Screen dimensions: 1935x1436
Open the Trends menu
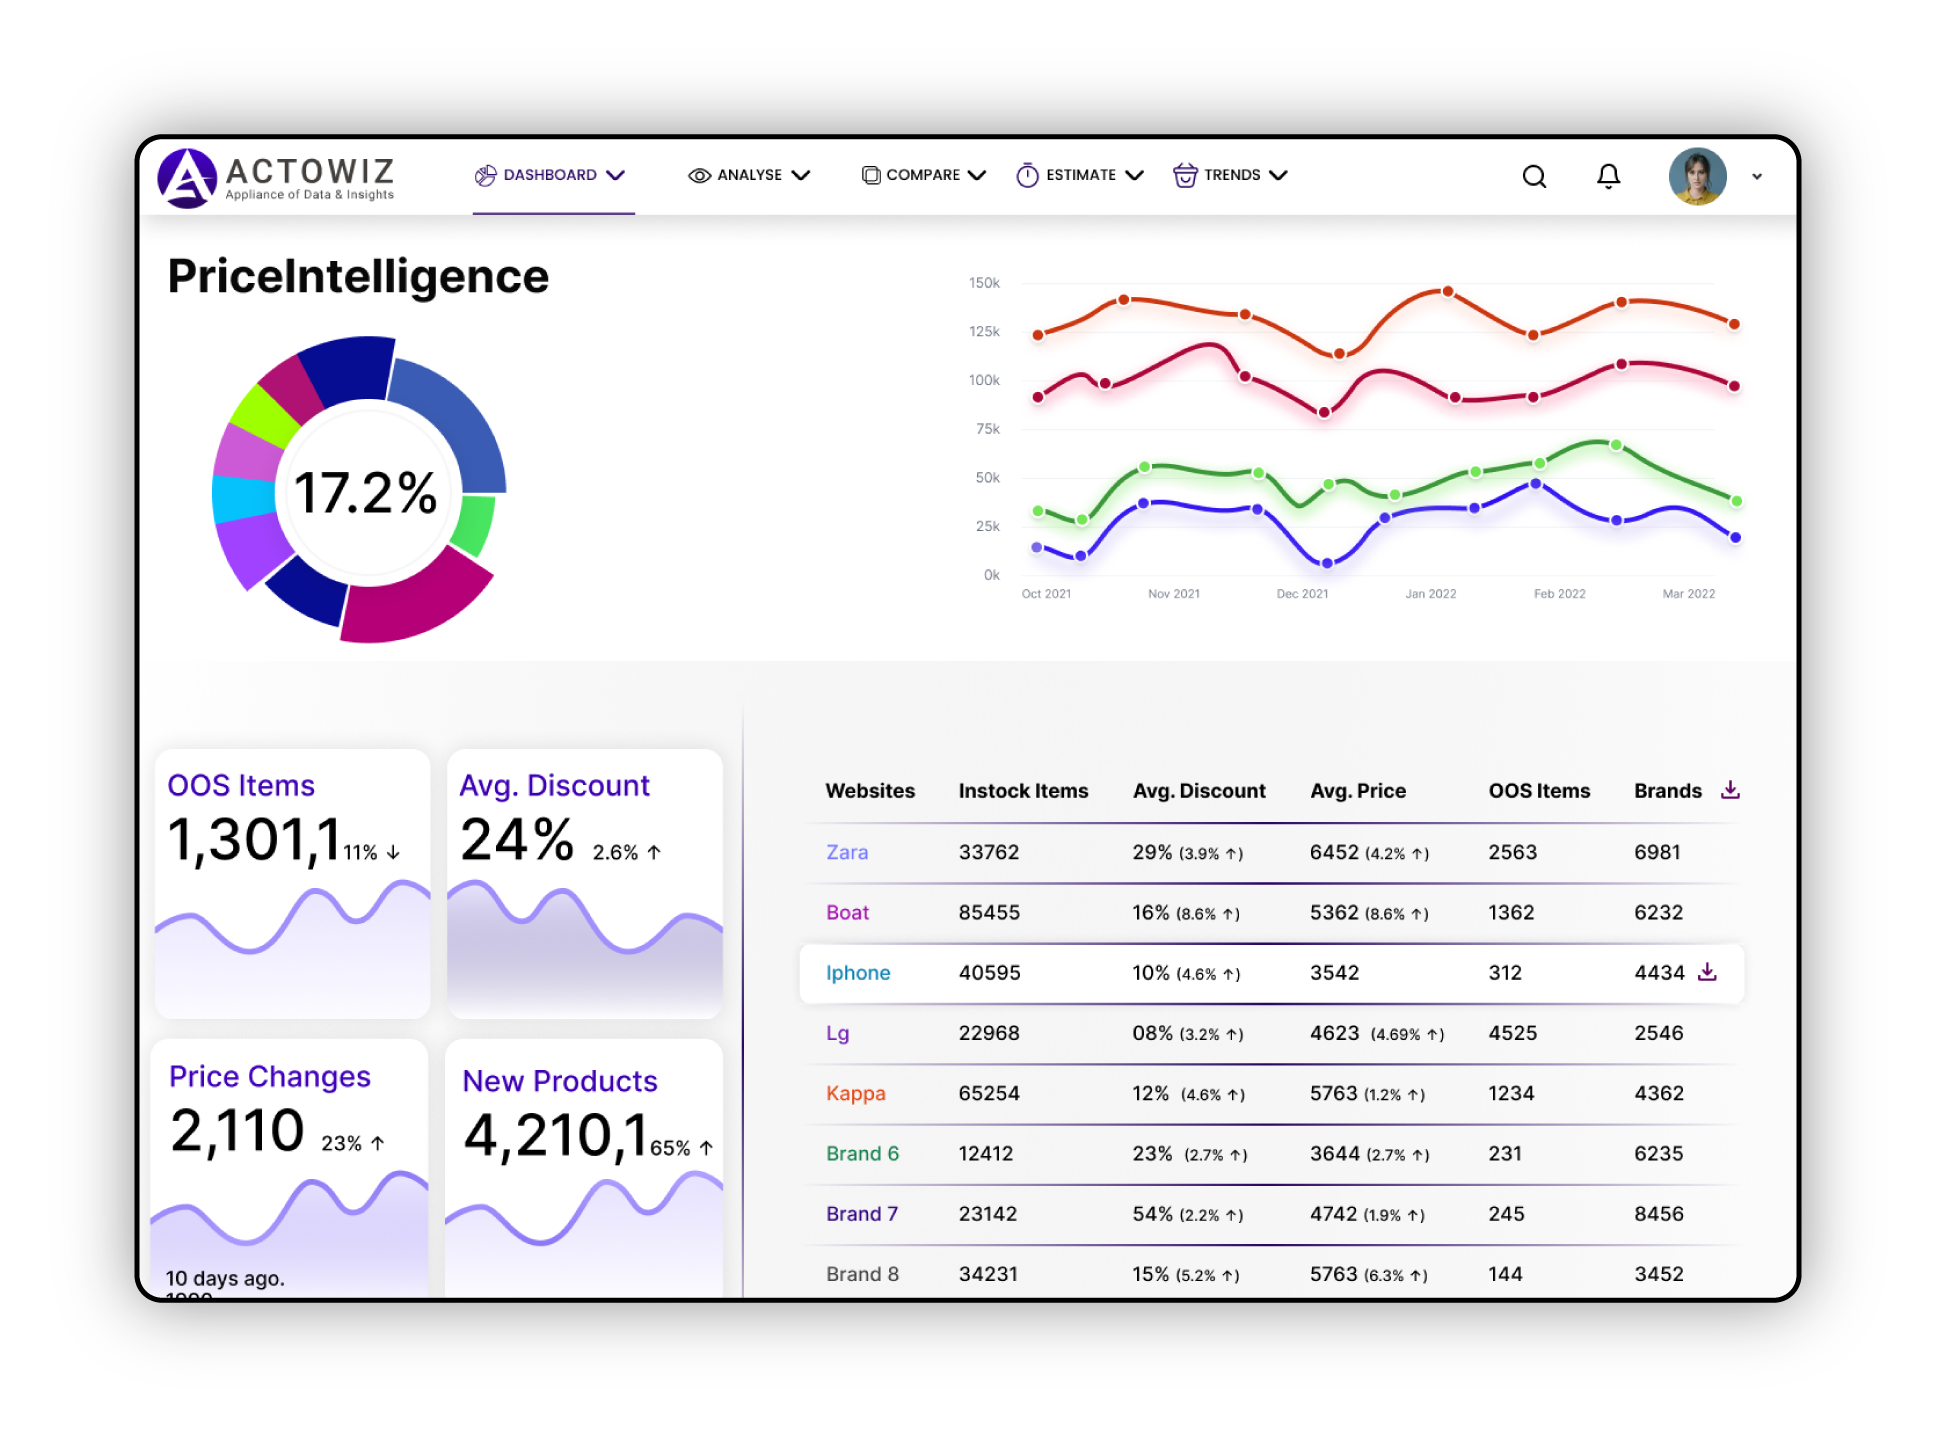click(x=1231, y=175)
